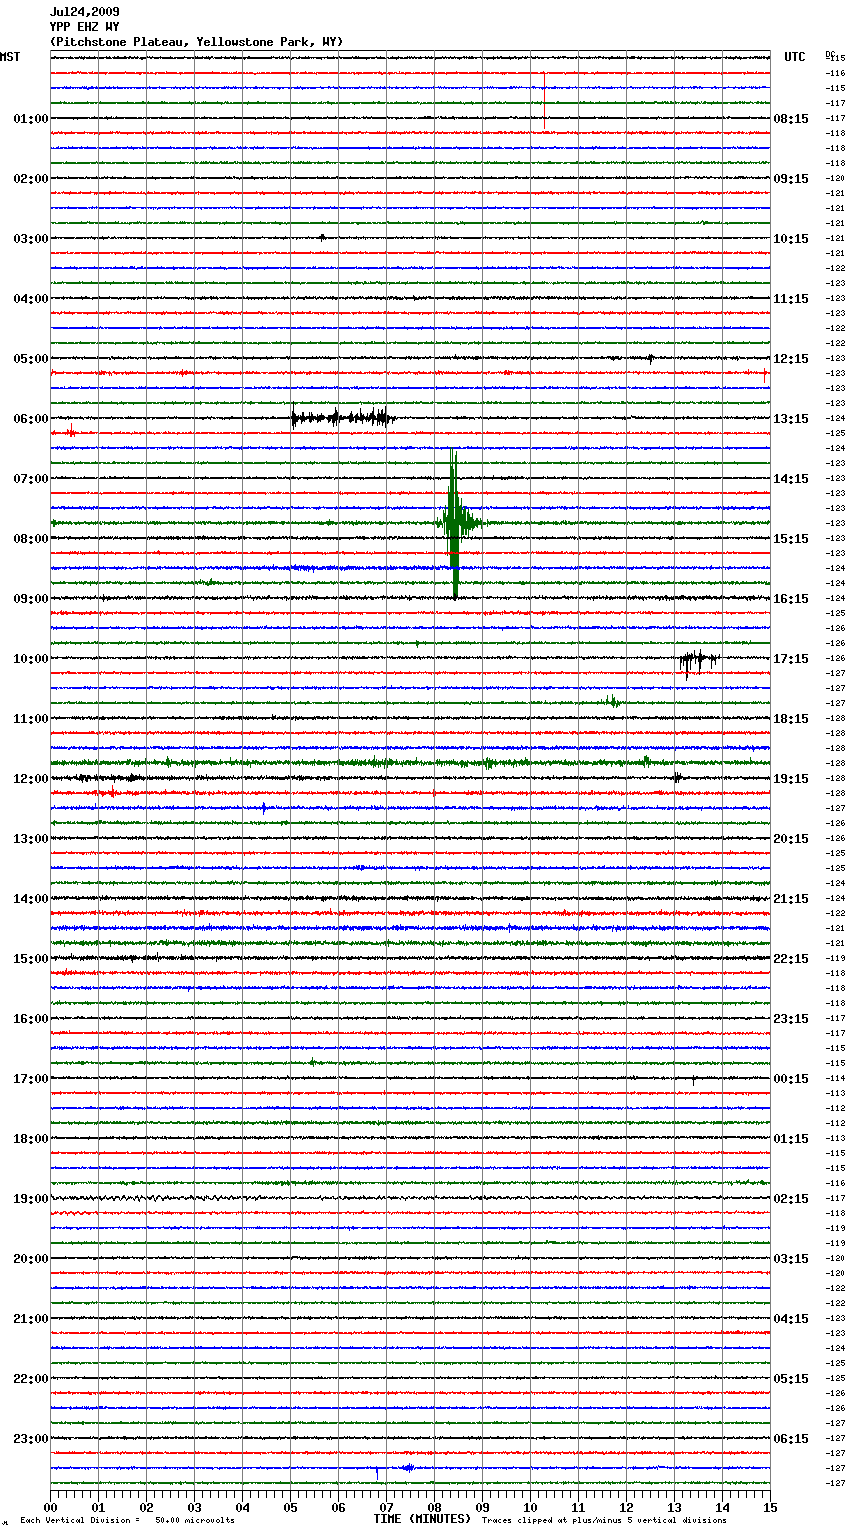Click the 20:15 UTC time label
This screenshot has height=1534, width=850.
coord(791,839)
